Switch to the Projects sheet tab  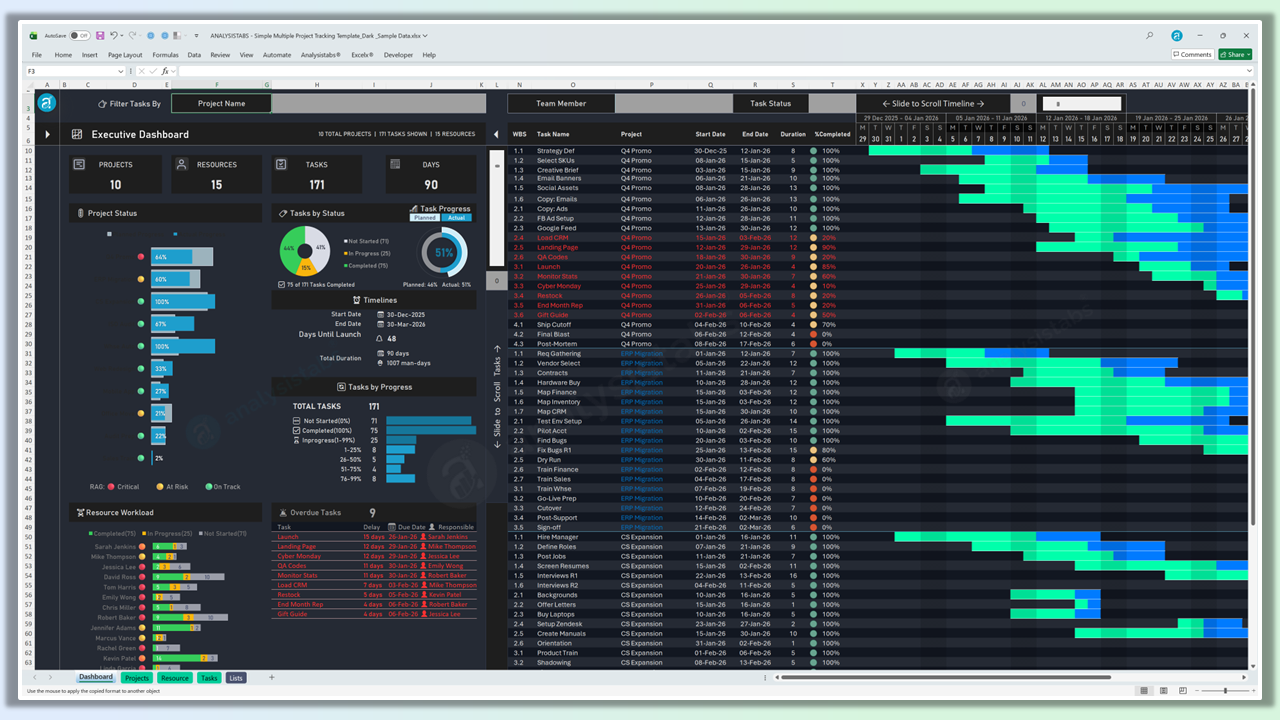136,678
